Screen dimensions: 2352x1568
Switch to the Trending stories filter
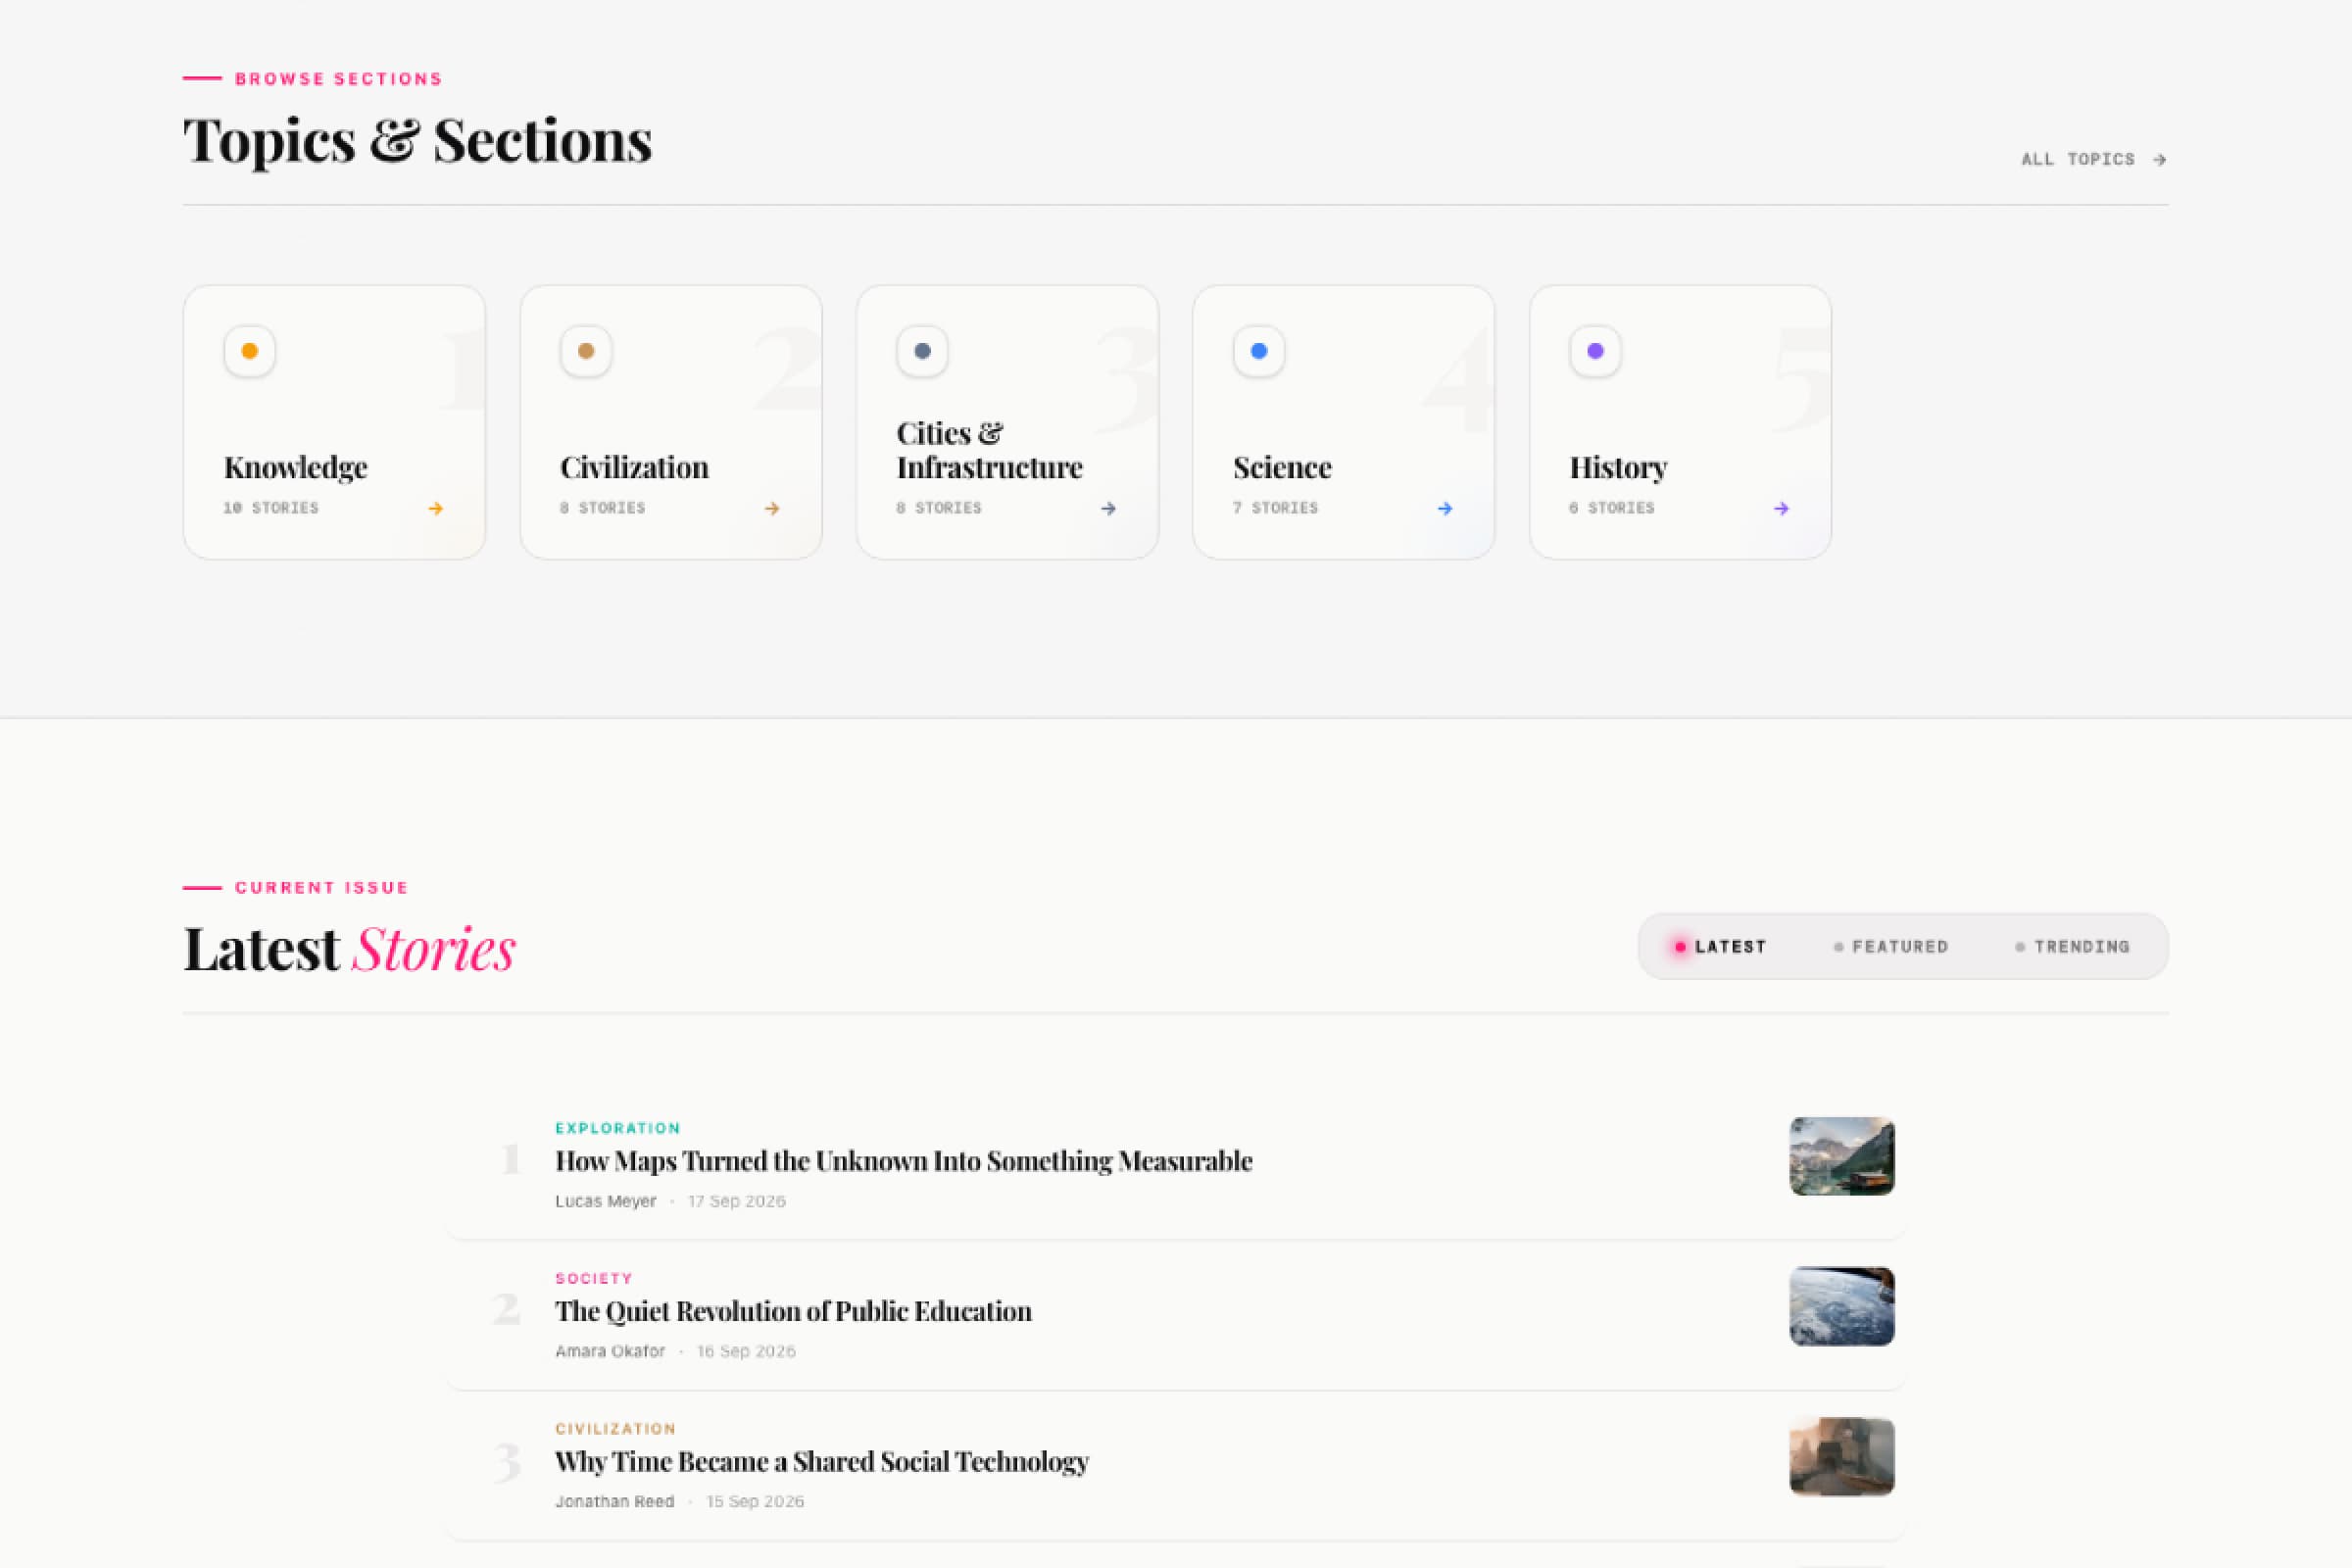coord(2073,946)
